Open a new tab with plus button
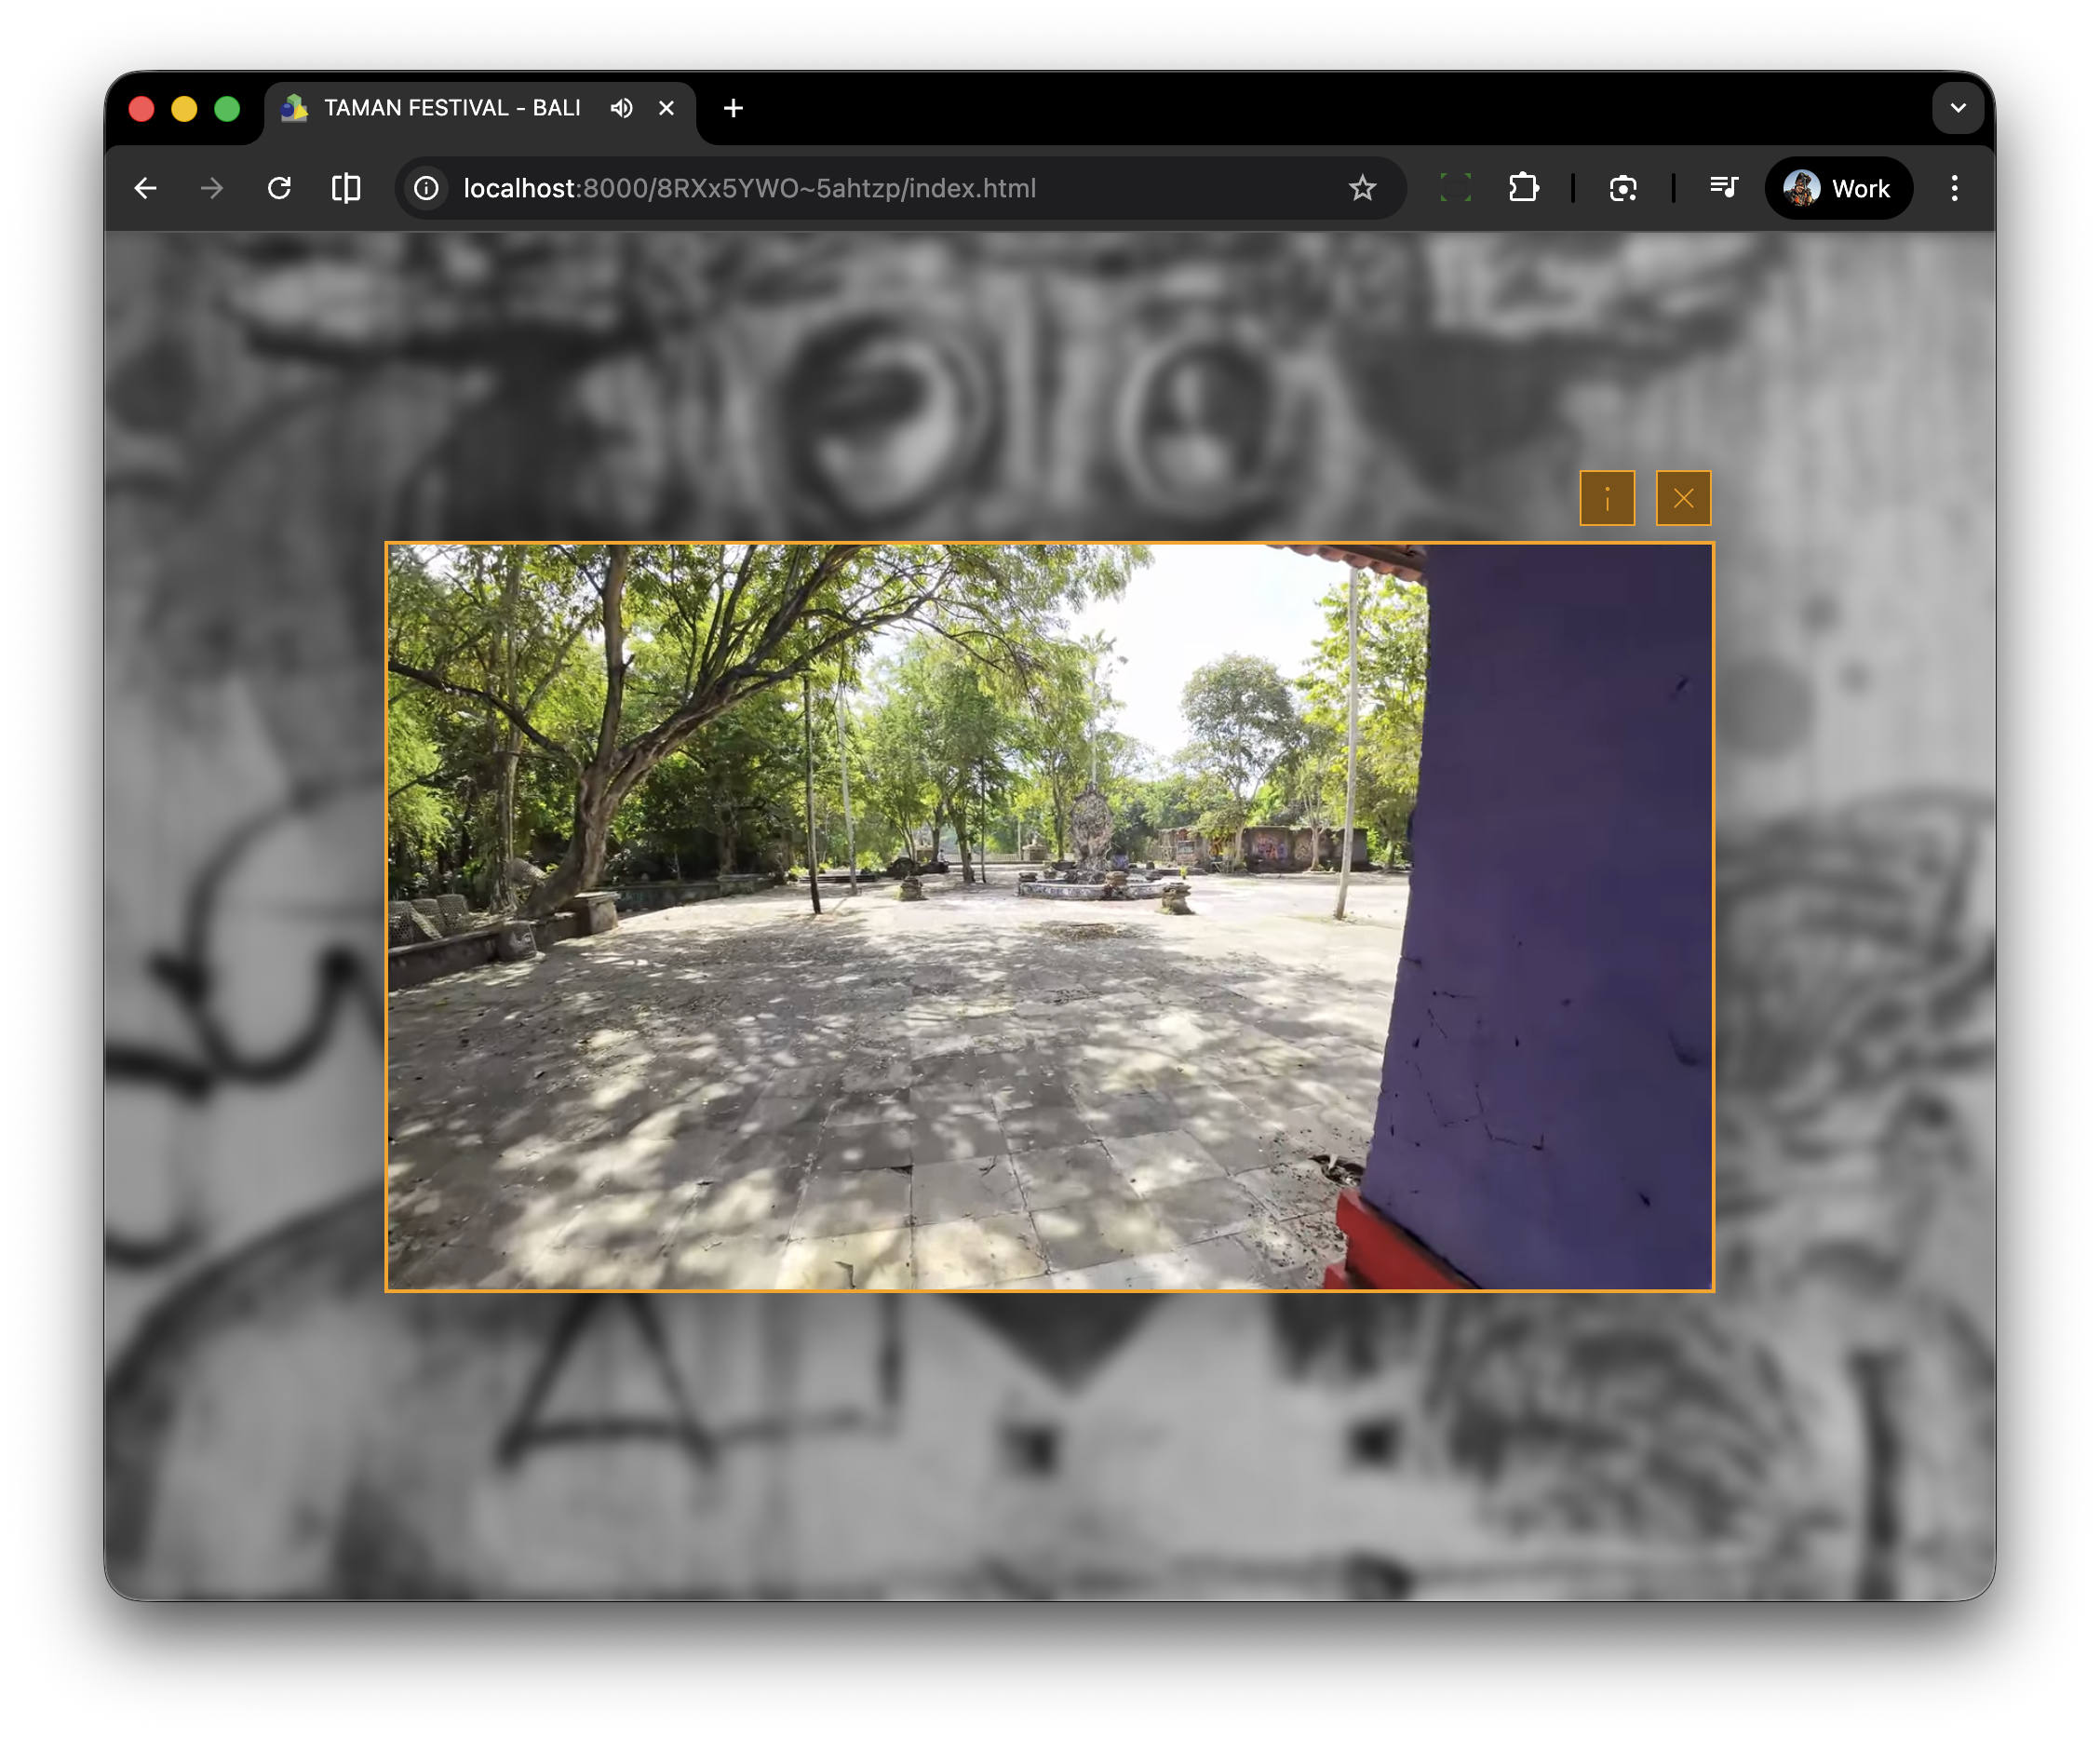The height and width of the screenshot is (1739, 2100). coord(733,108)
